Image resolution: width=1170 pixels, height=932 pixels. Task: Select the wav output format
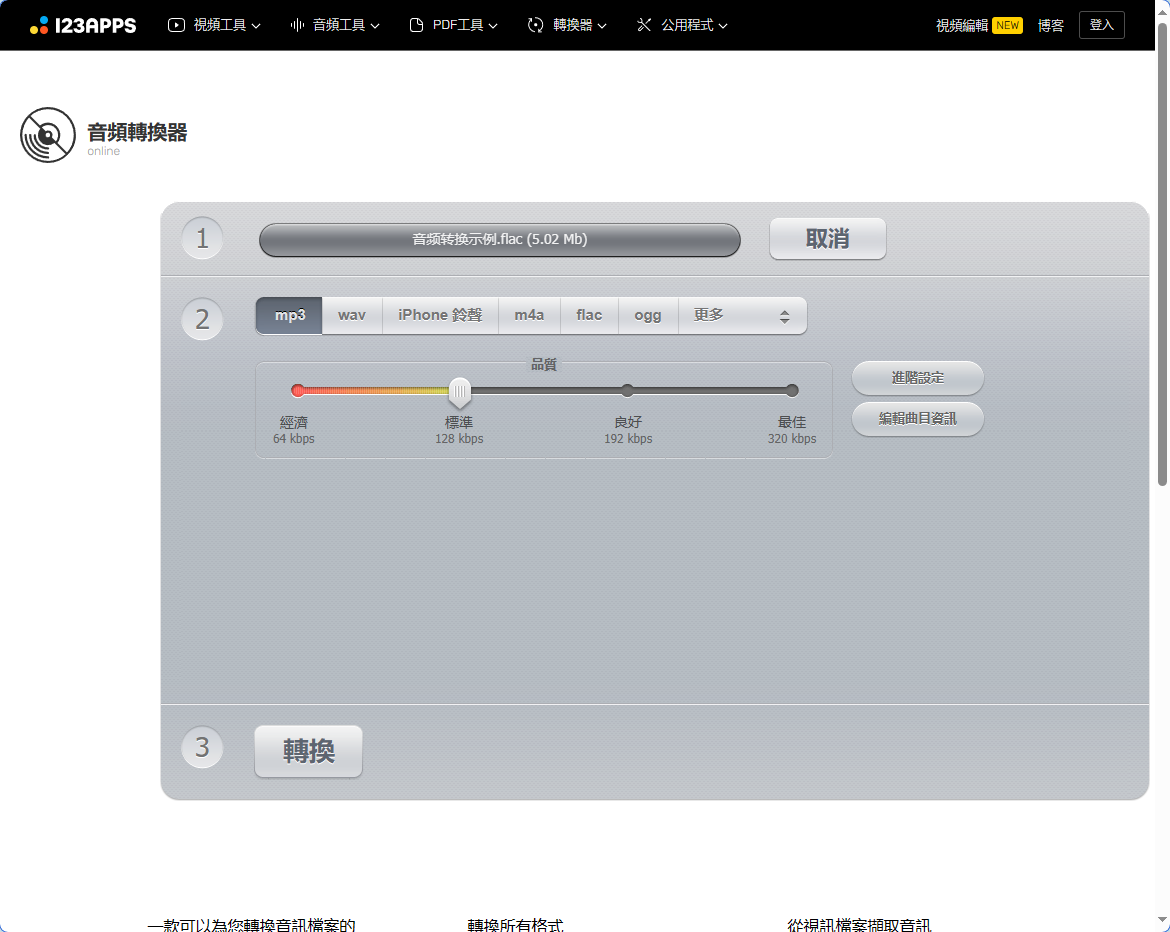[x=351, y=315]
